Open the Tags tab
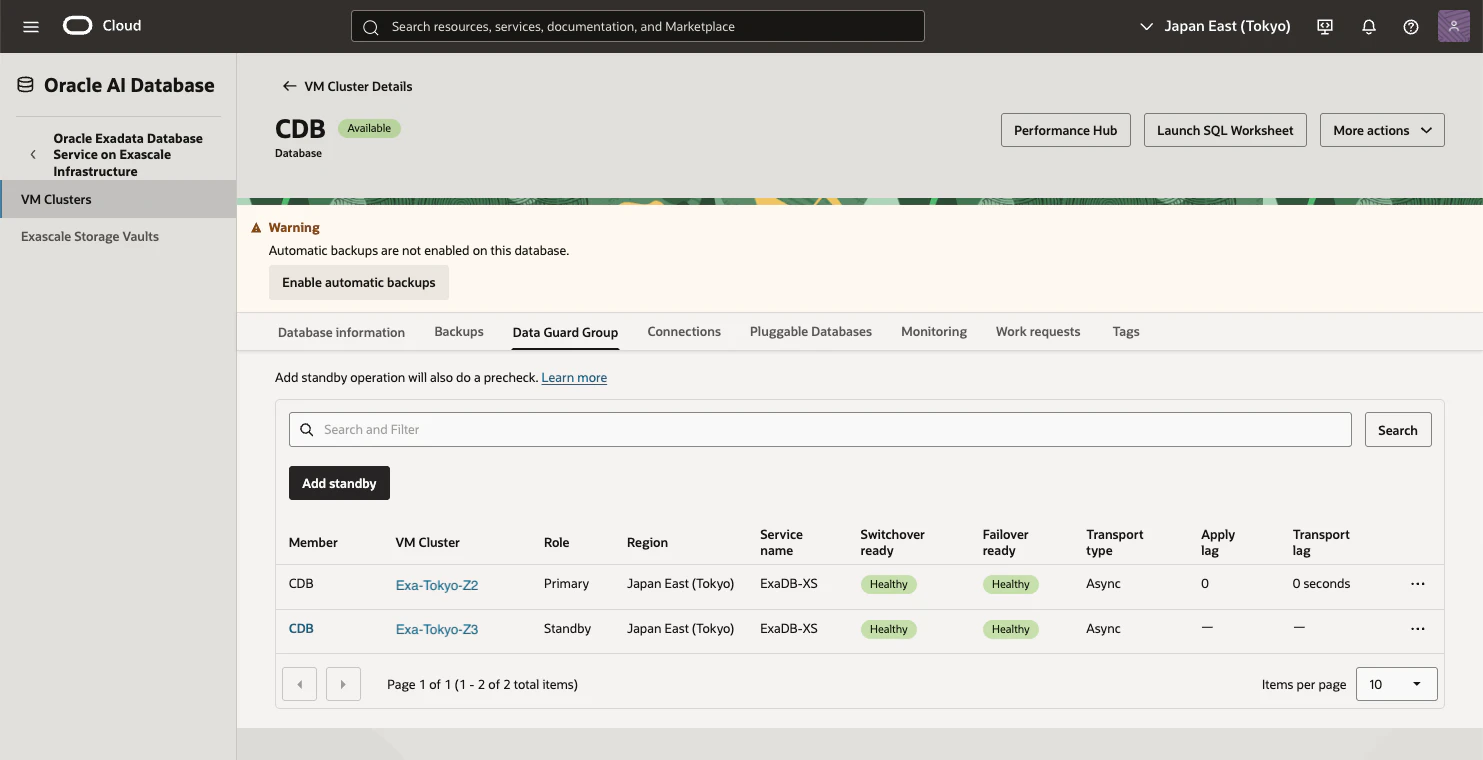 click(x=1126, y=332)
